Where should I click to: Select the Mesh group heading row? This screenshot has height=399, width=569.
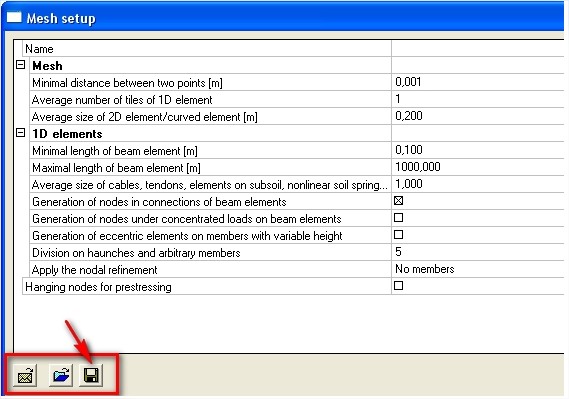coord(210,66)
